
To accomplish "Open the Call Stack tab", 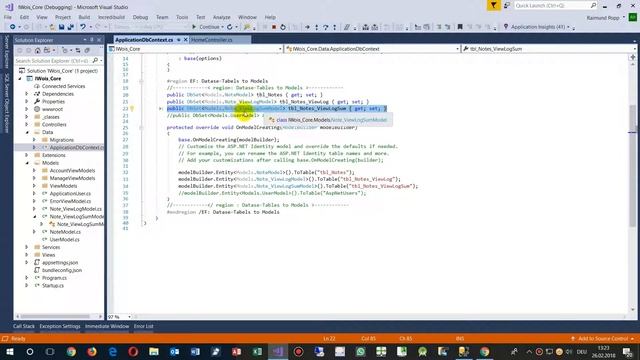I will [24, 326].
